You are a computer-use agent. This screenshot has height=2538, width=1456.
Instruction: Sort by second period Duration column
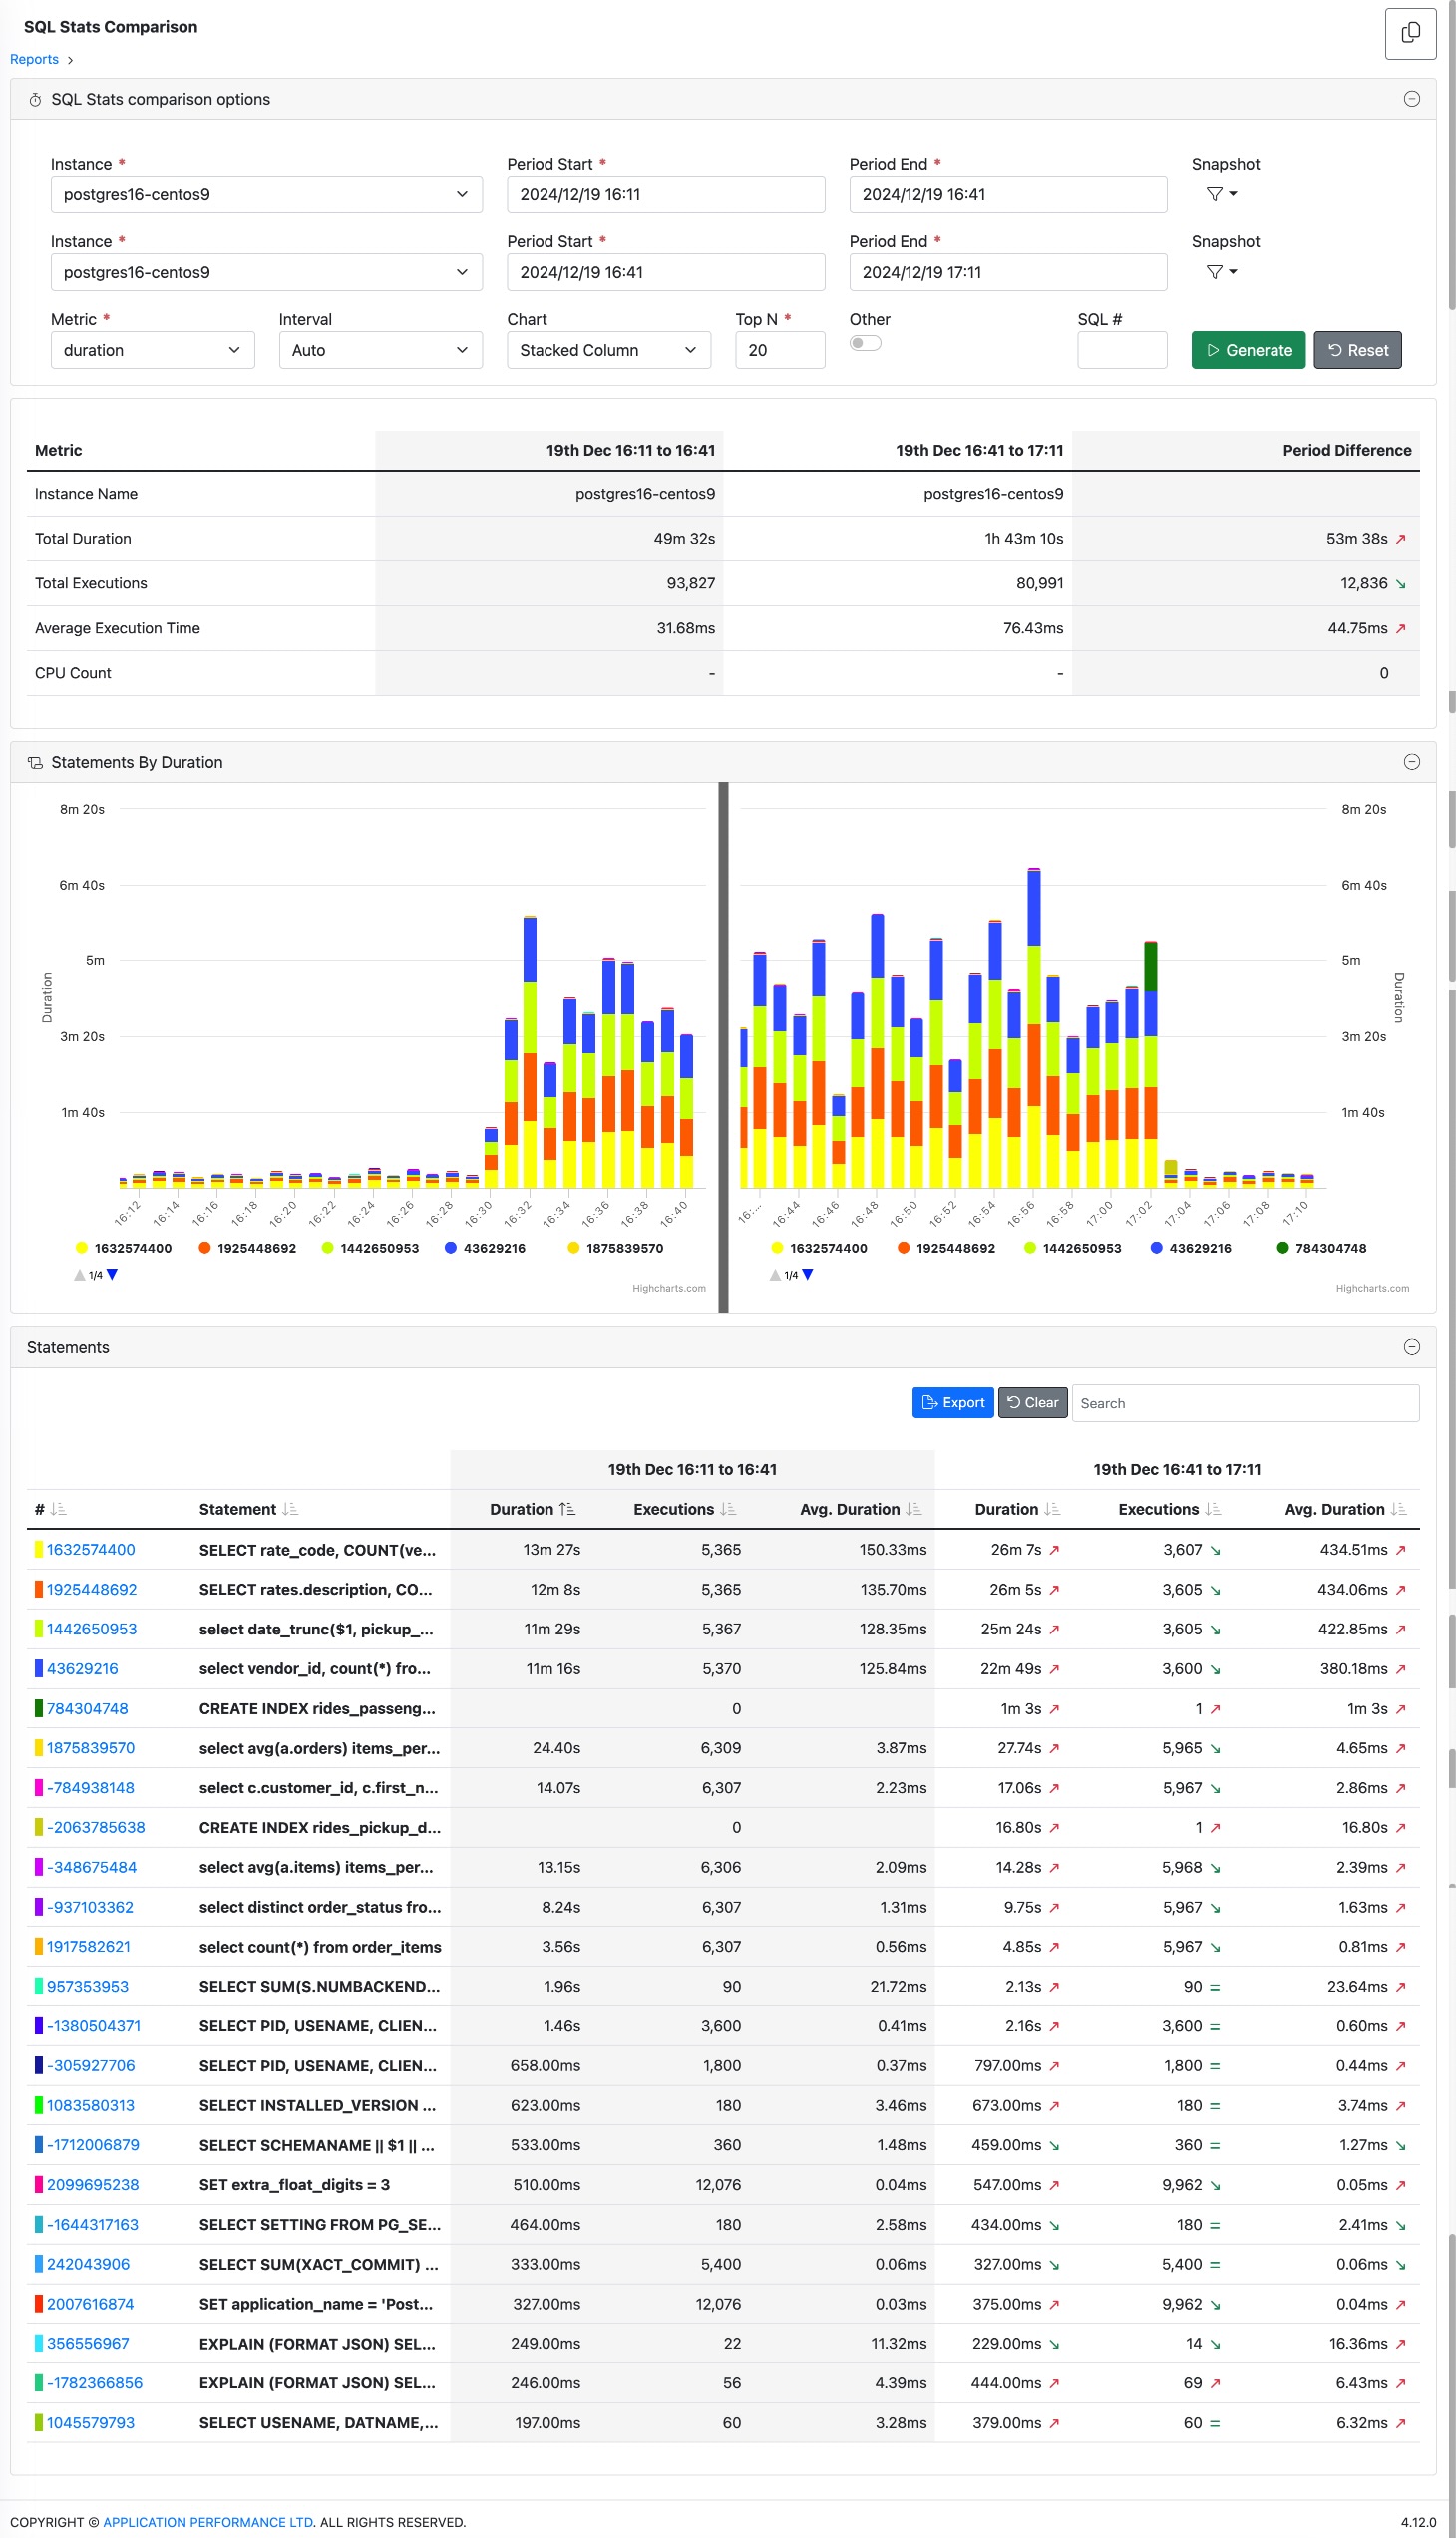tap(1017, 1508)
